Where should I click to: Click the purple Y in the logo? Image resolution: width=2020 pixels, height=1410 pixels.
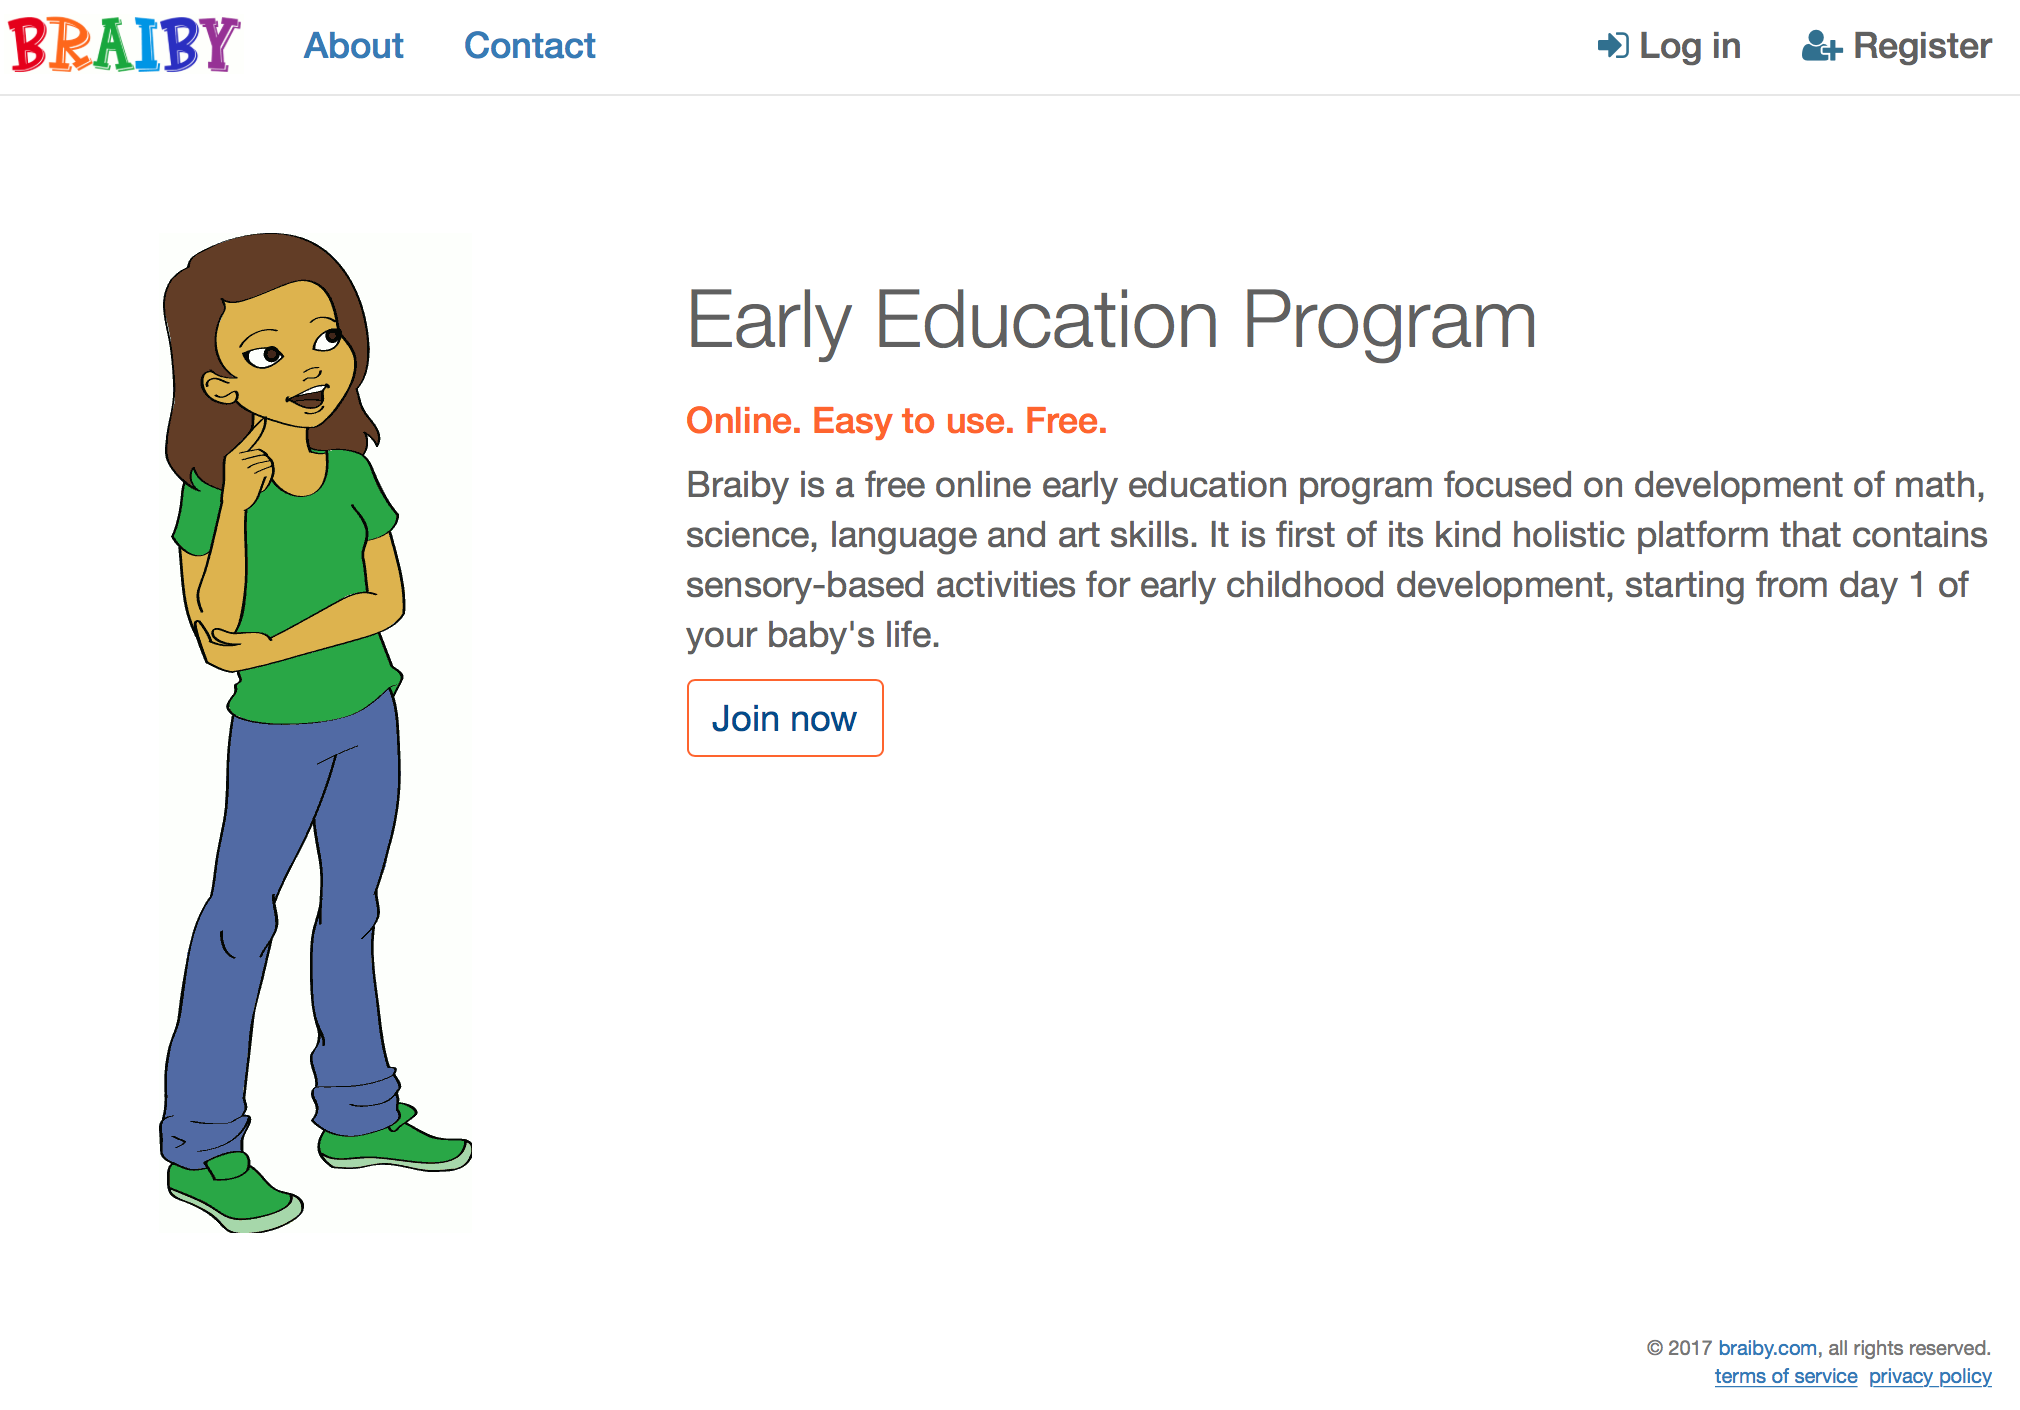tap(221, 45)
